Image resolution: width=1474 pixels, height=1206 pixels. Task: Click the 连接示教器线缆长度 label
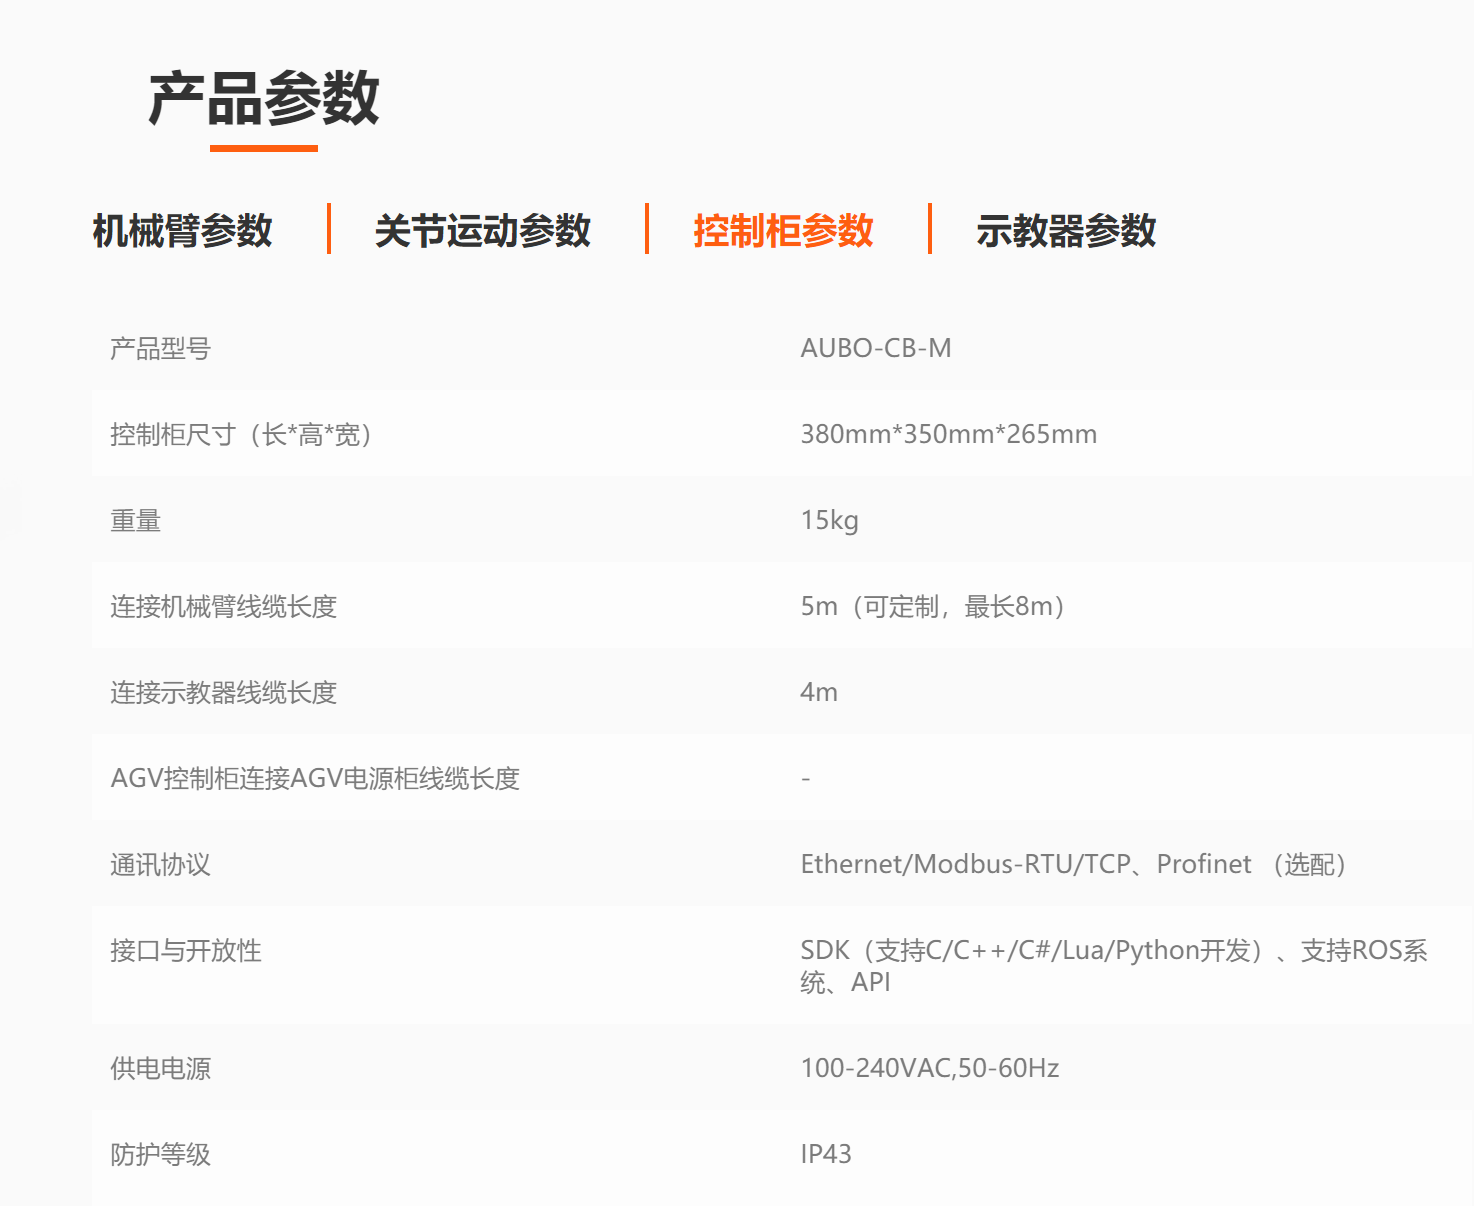click(223, 692)
